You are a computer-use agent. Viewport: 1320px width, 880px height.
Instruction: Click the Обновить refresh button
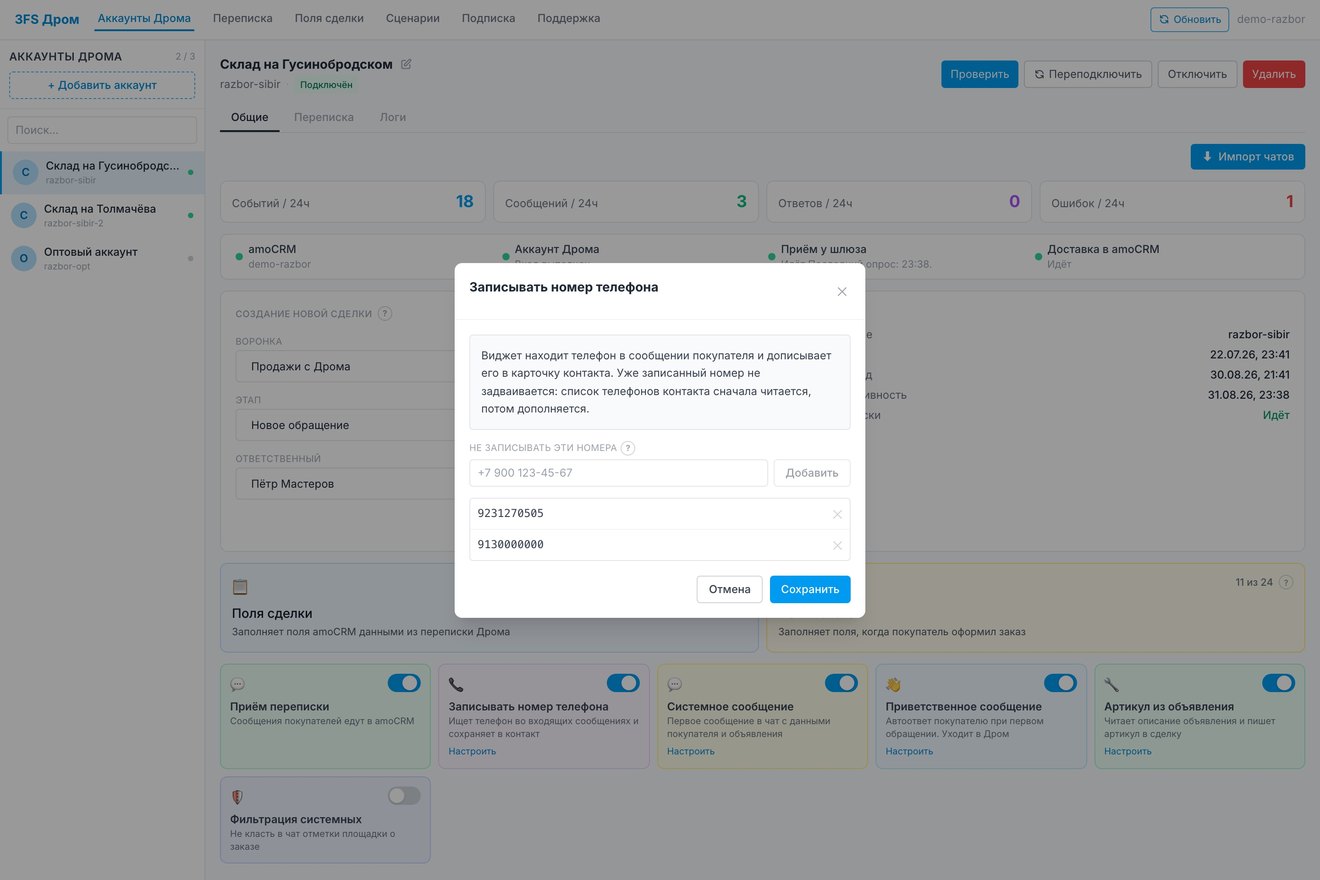coord(1190,19)
